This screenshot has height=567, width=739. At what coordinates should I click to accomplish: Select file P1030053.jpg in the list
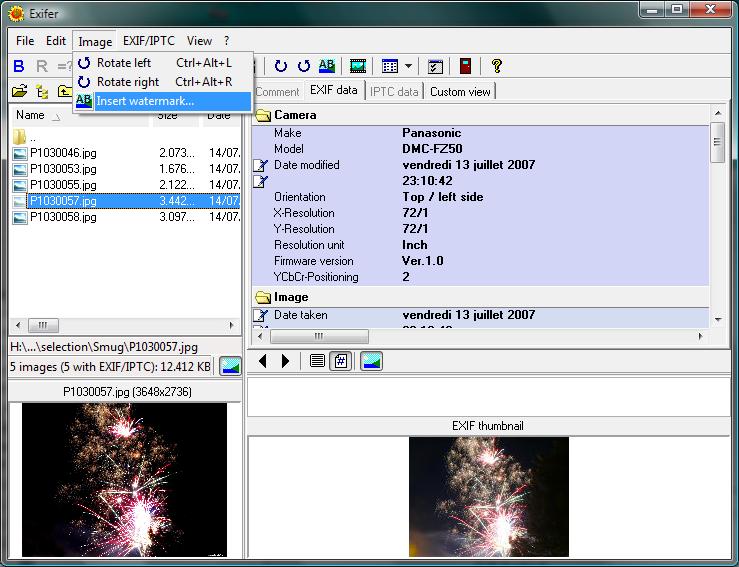(x=62, y=169)
